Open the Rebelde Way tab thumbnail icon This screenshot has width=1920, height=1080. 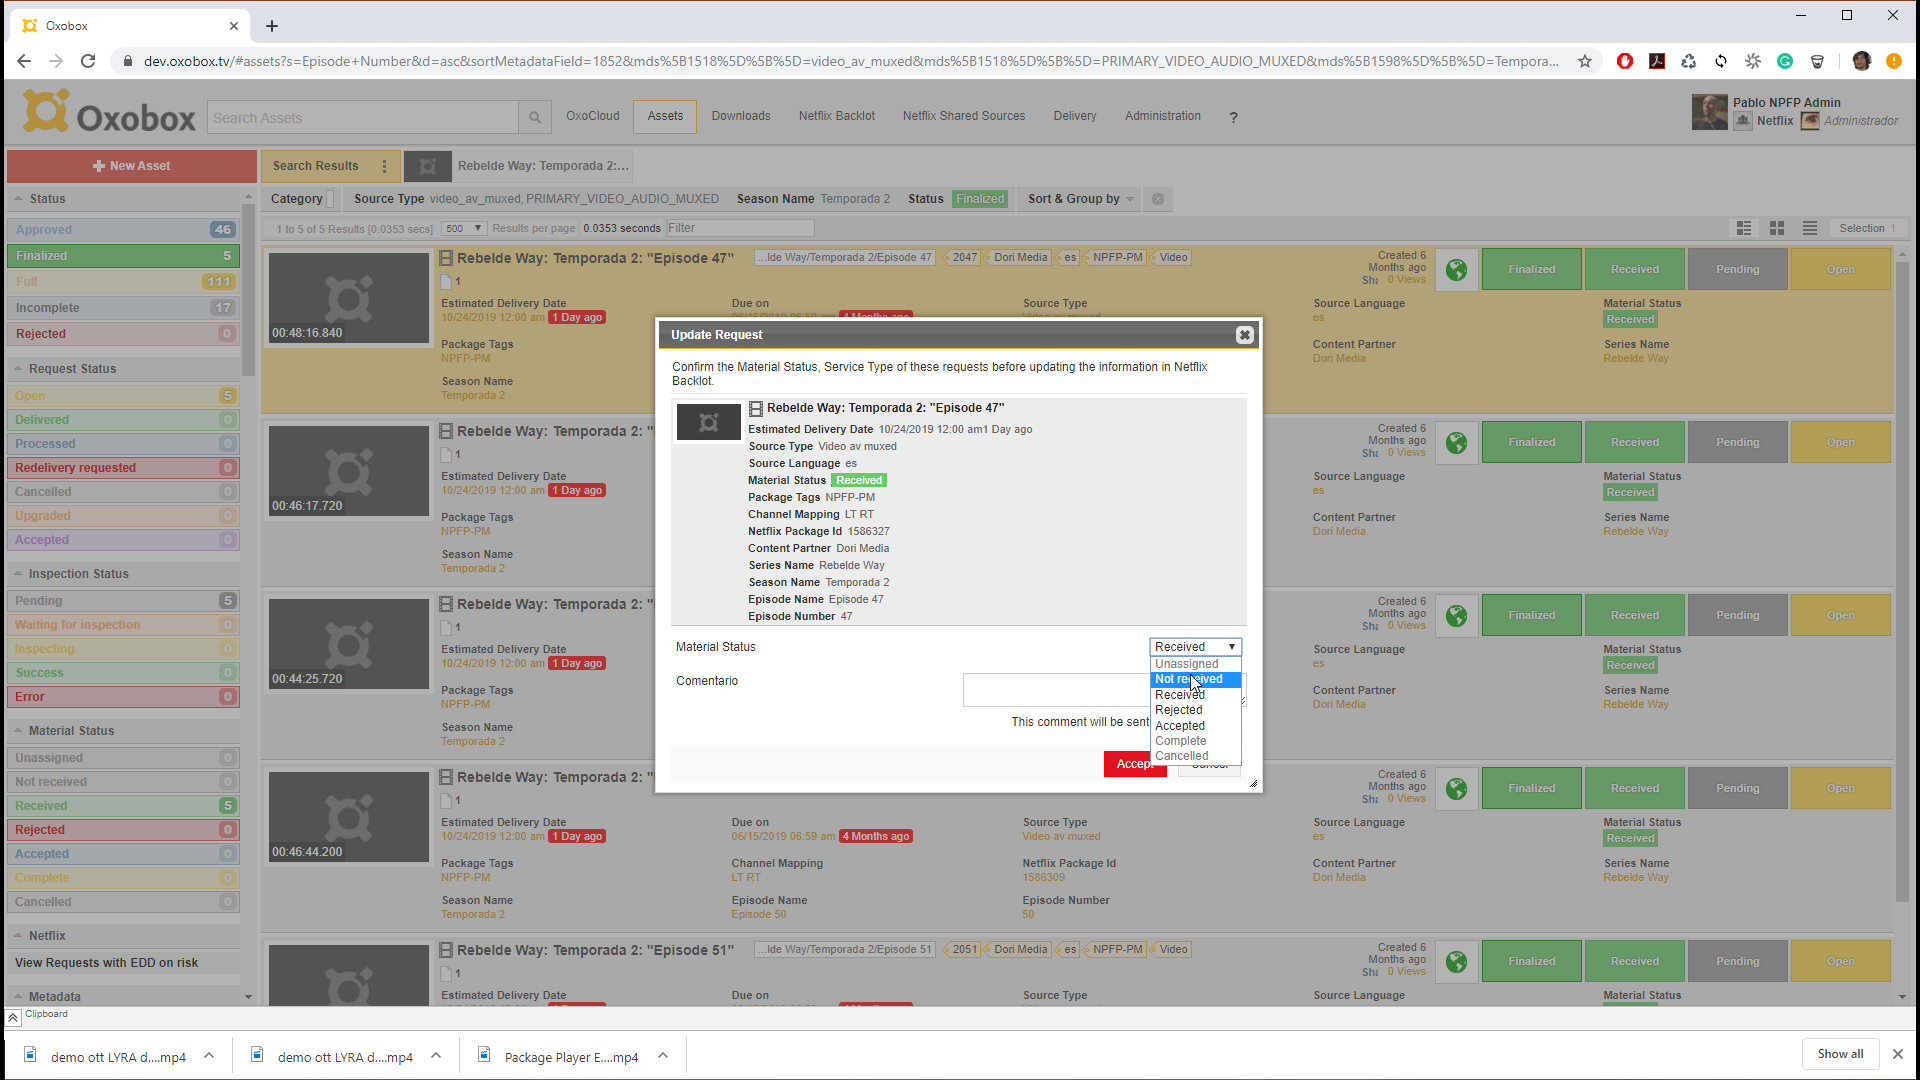427,166
